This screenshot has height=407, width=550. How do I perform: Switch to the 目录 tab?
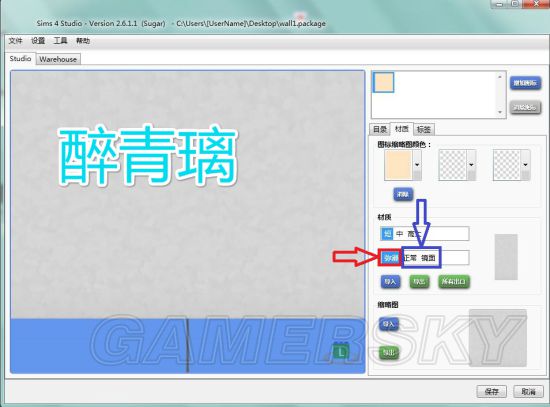point(380,129)
